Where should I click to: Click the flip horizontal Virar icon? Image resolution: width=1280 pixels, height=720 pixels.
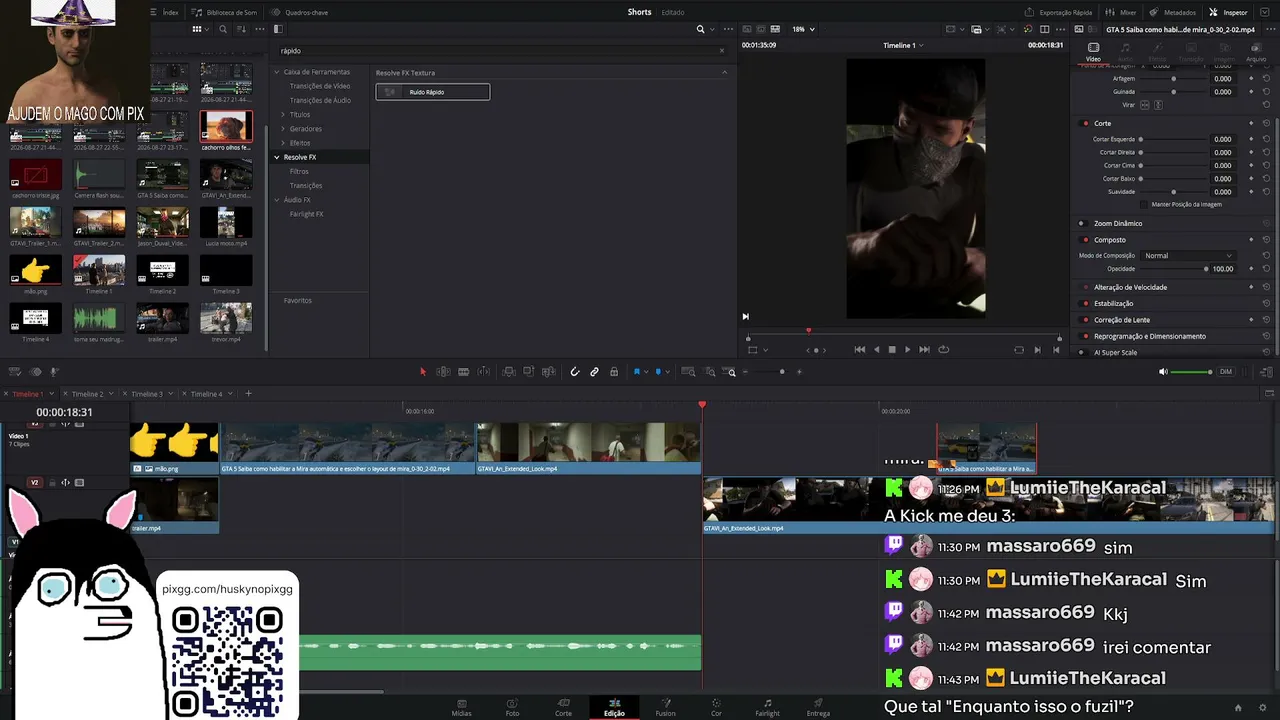1145,105
